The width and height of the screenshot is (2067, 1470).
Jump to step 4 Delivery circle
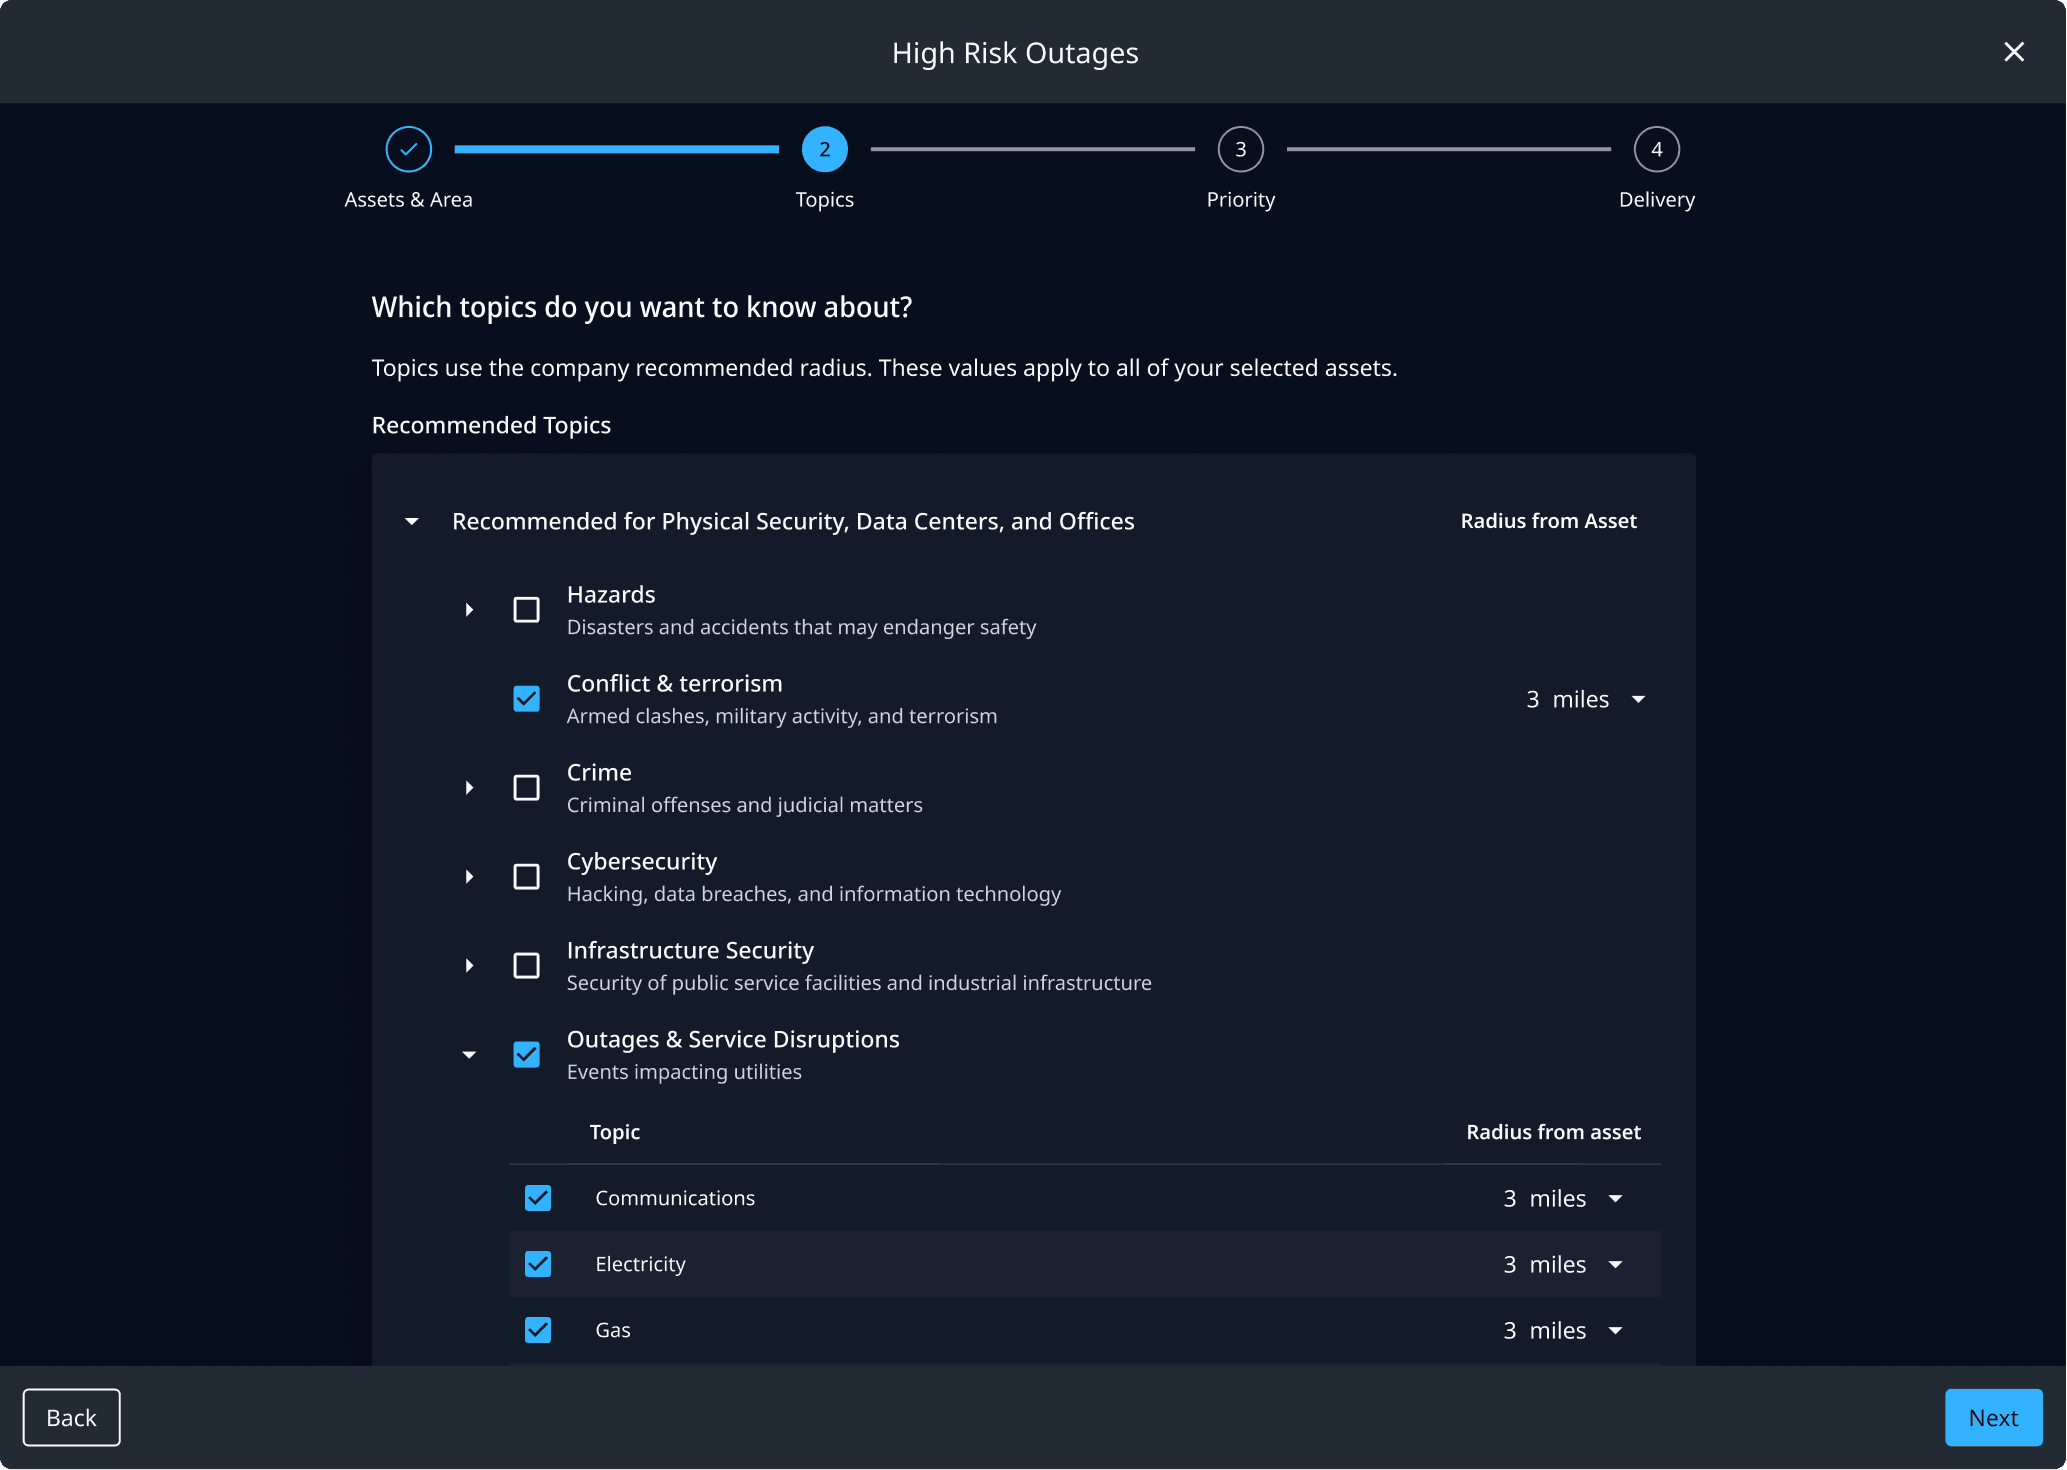coord(1656,150)
